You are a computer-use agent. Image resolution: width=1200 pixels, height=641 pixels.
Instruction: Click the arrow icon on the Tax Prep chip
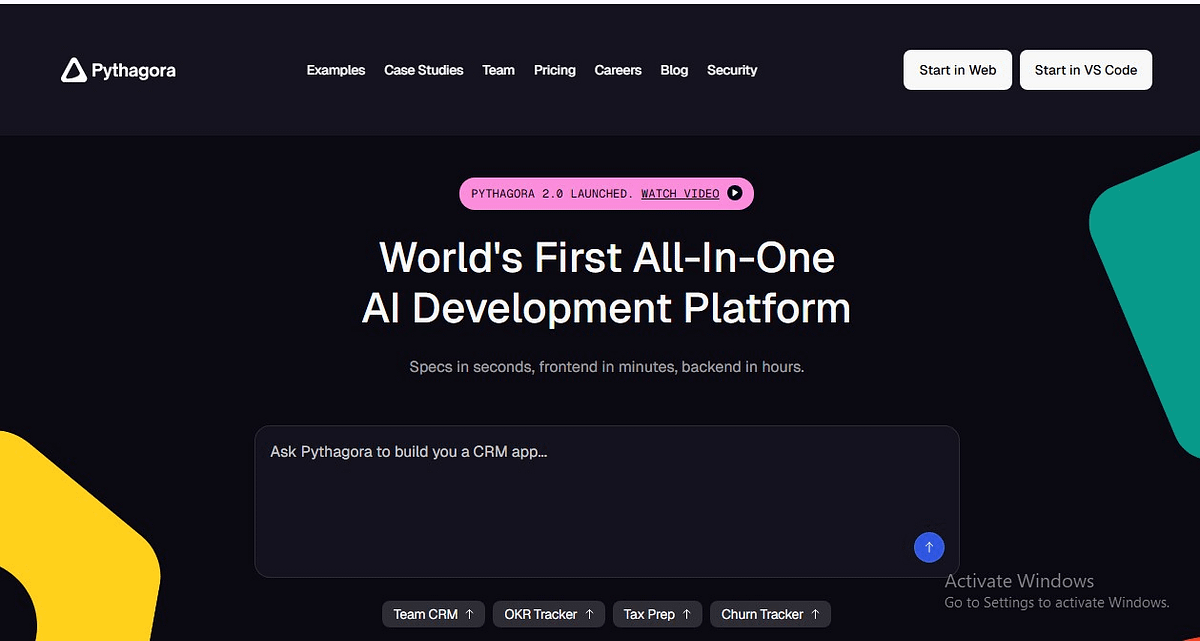pyautogui.click(x=688, y=614)
